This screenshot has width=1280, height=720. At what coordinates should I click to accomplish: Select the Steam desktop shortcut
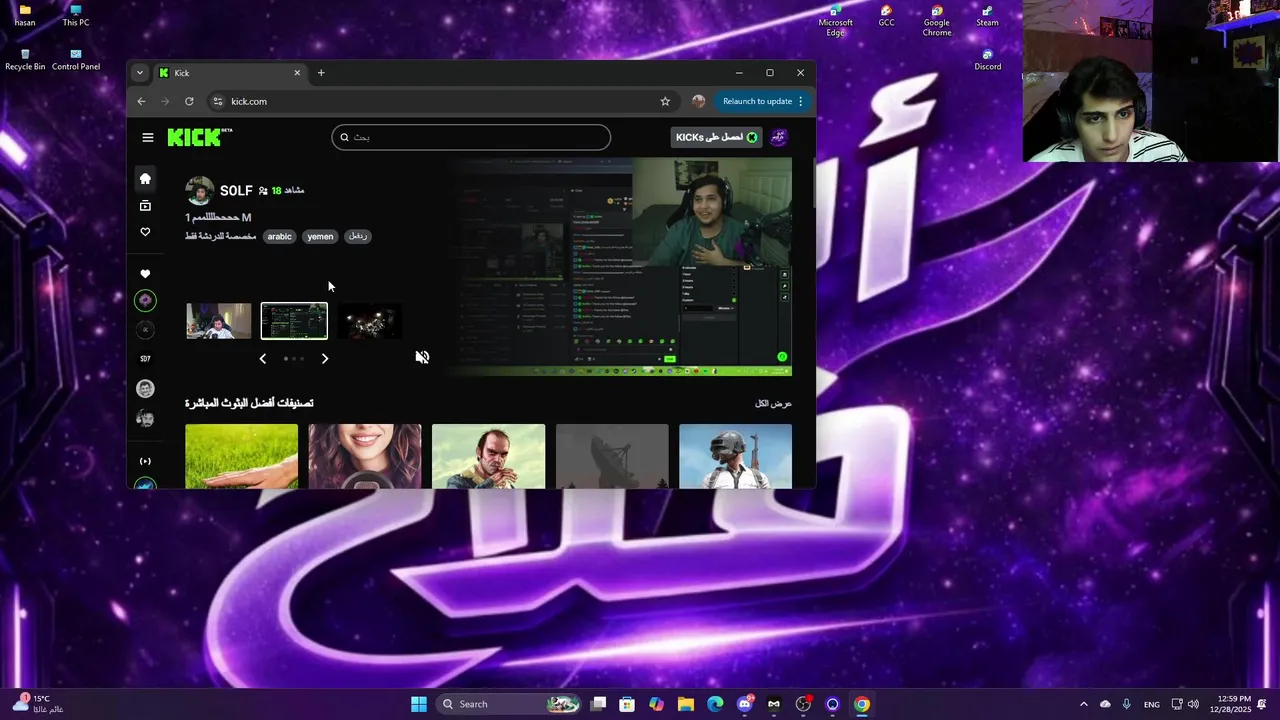tap(987, 17)
